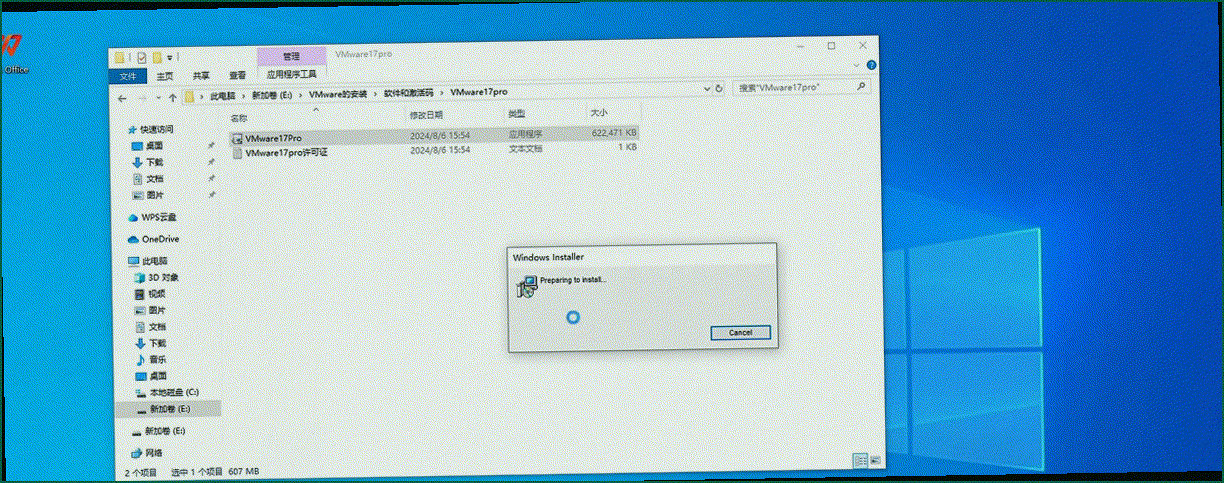1224x483 pixels.
Task: Click modified date of VMware17pro许可证
Action: click(440, 150)
